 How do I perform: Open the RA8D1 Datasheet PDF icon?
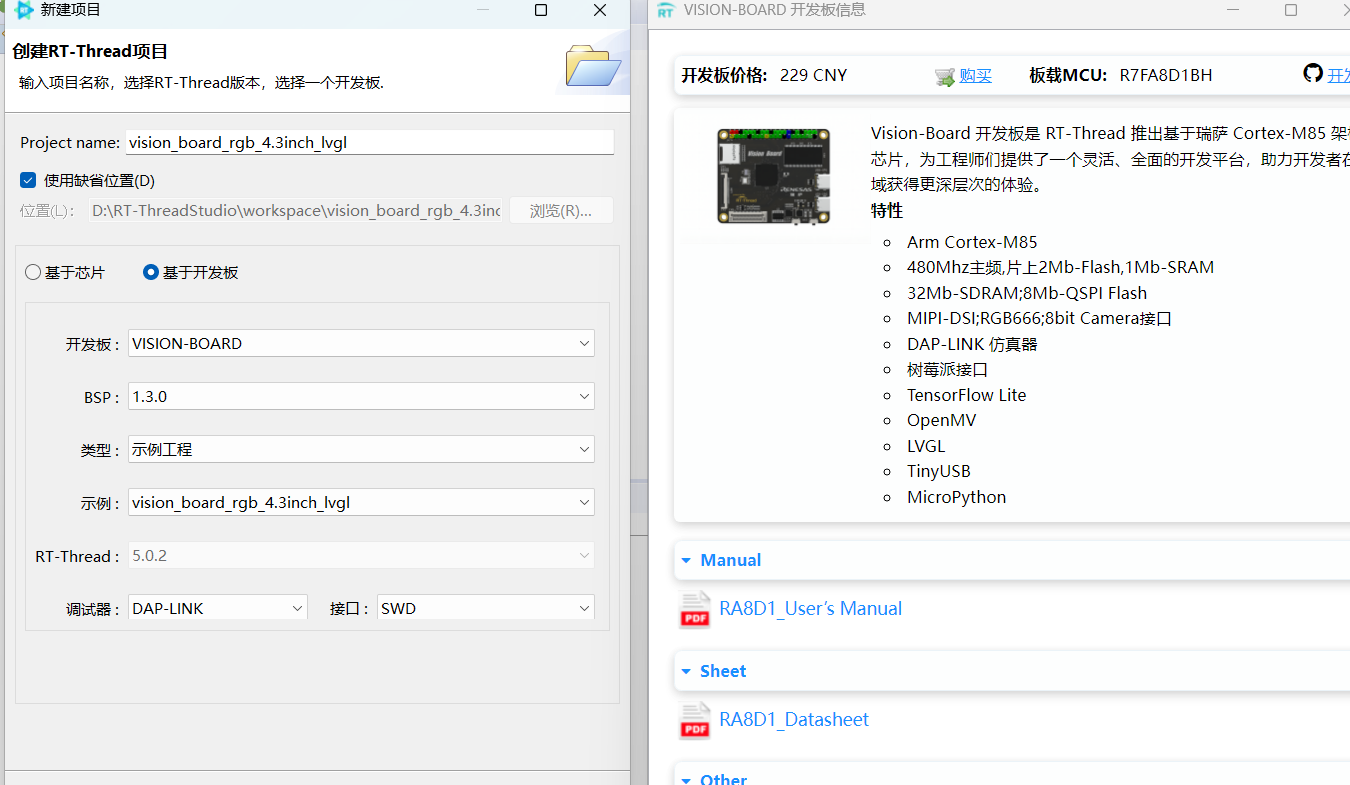point(695,720)
